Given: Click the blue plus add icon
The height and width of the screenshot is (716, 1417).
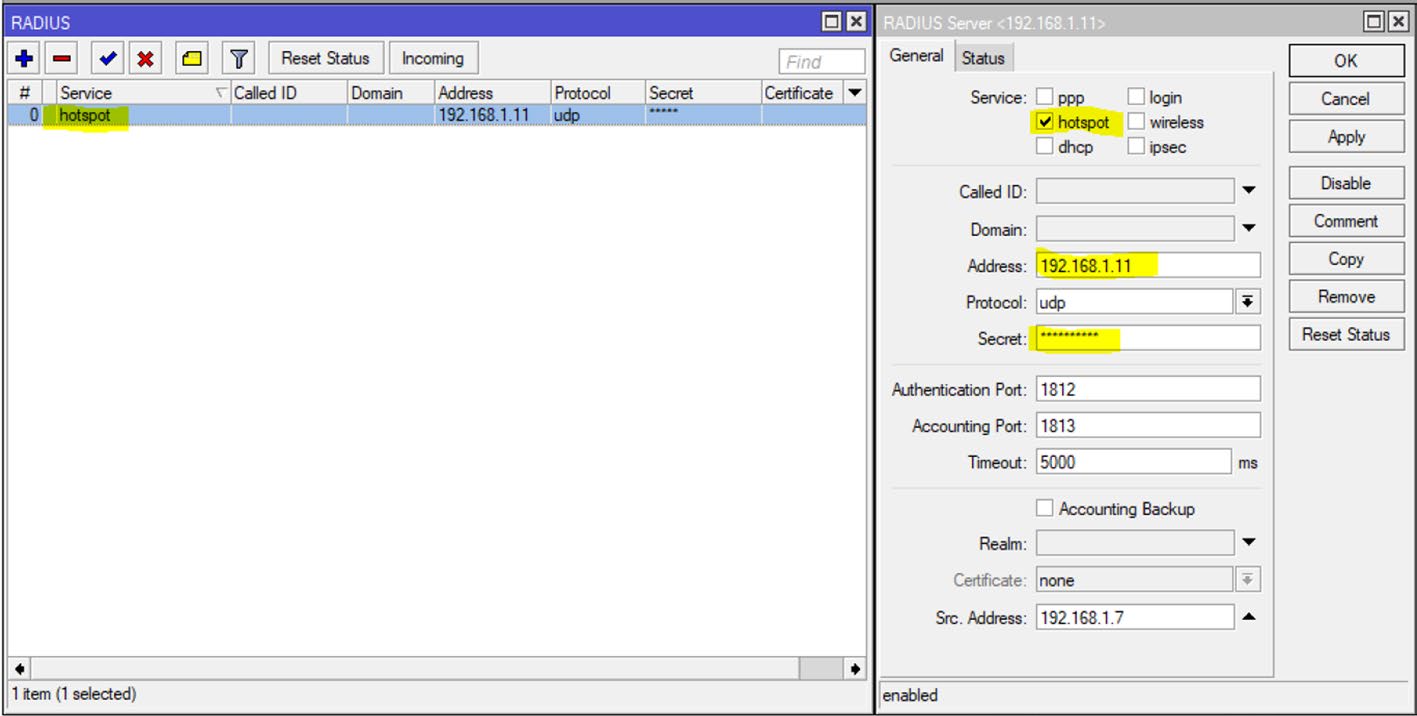Looking at the screenshot, I should coord(24,59).
